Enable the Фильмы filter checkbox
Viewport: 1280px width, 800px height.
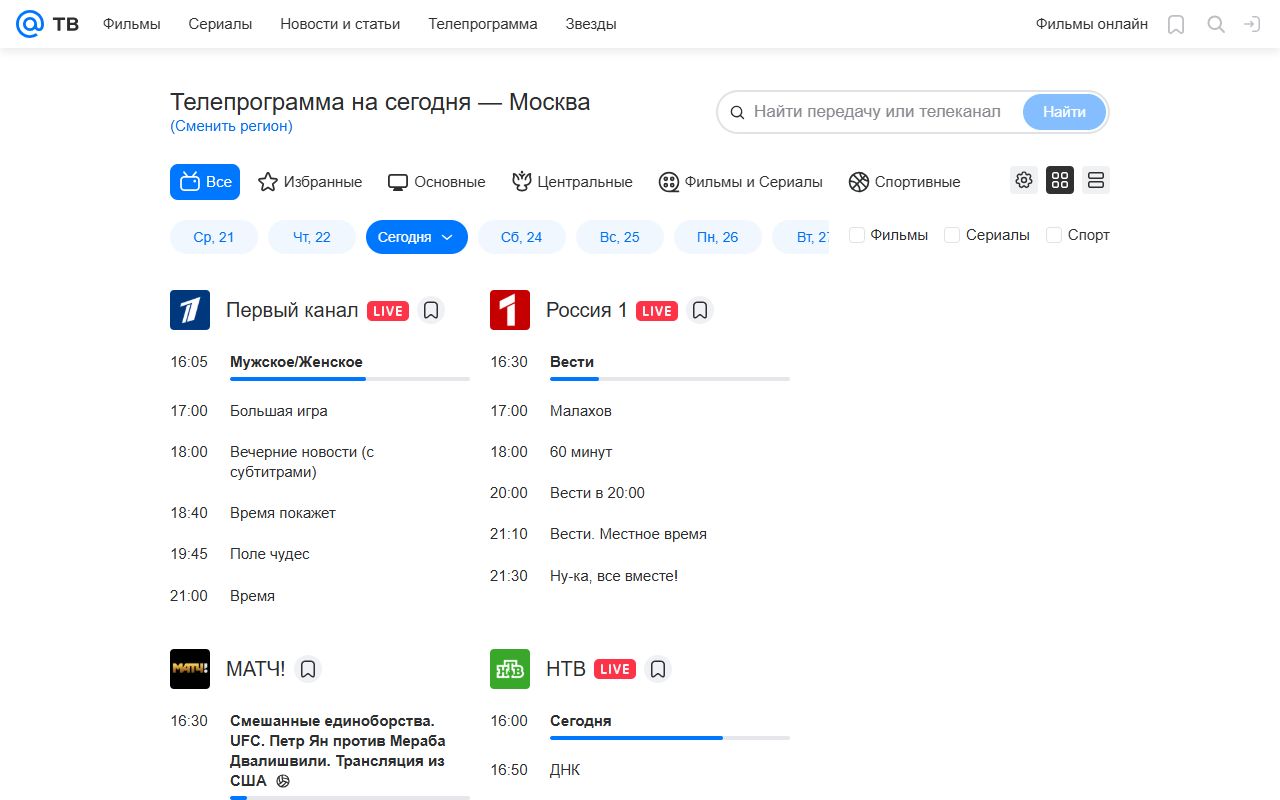click(x=857, y=235)
